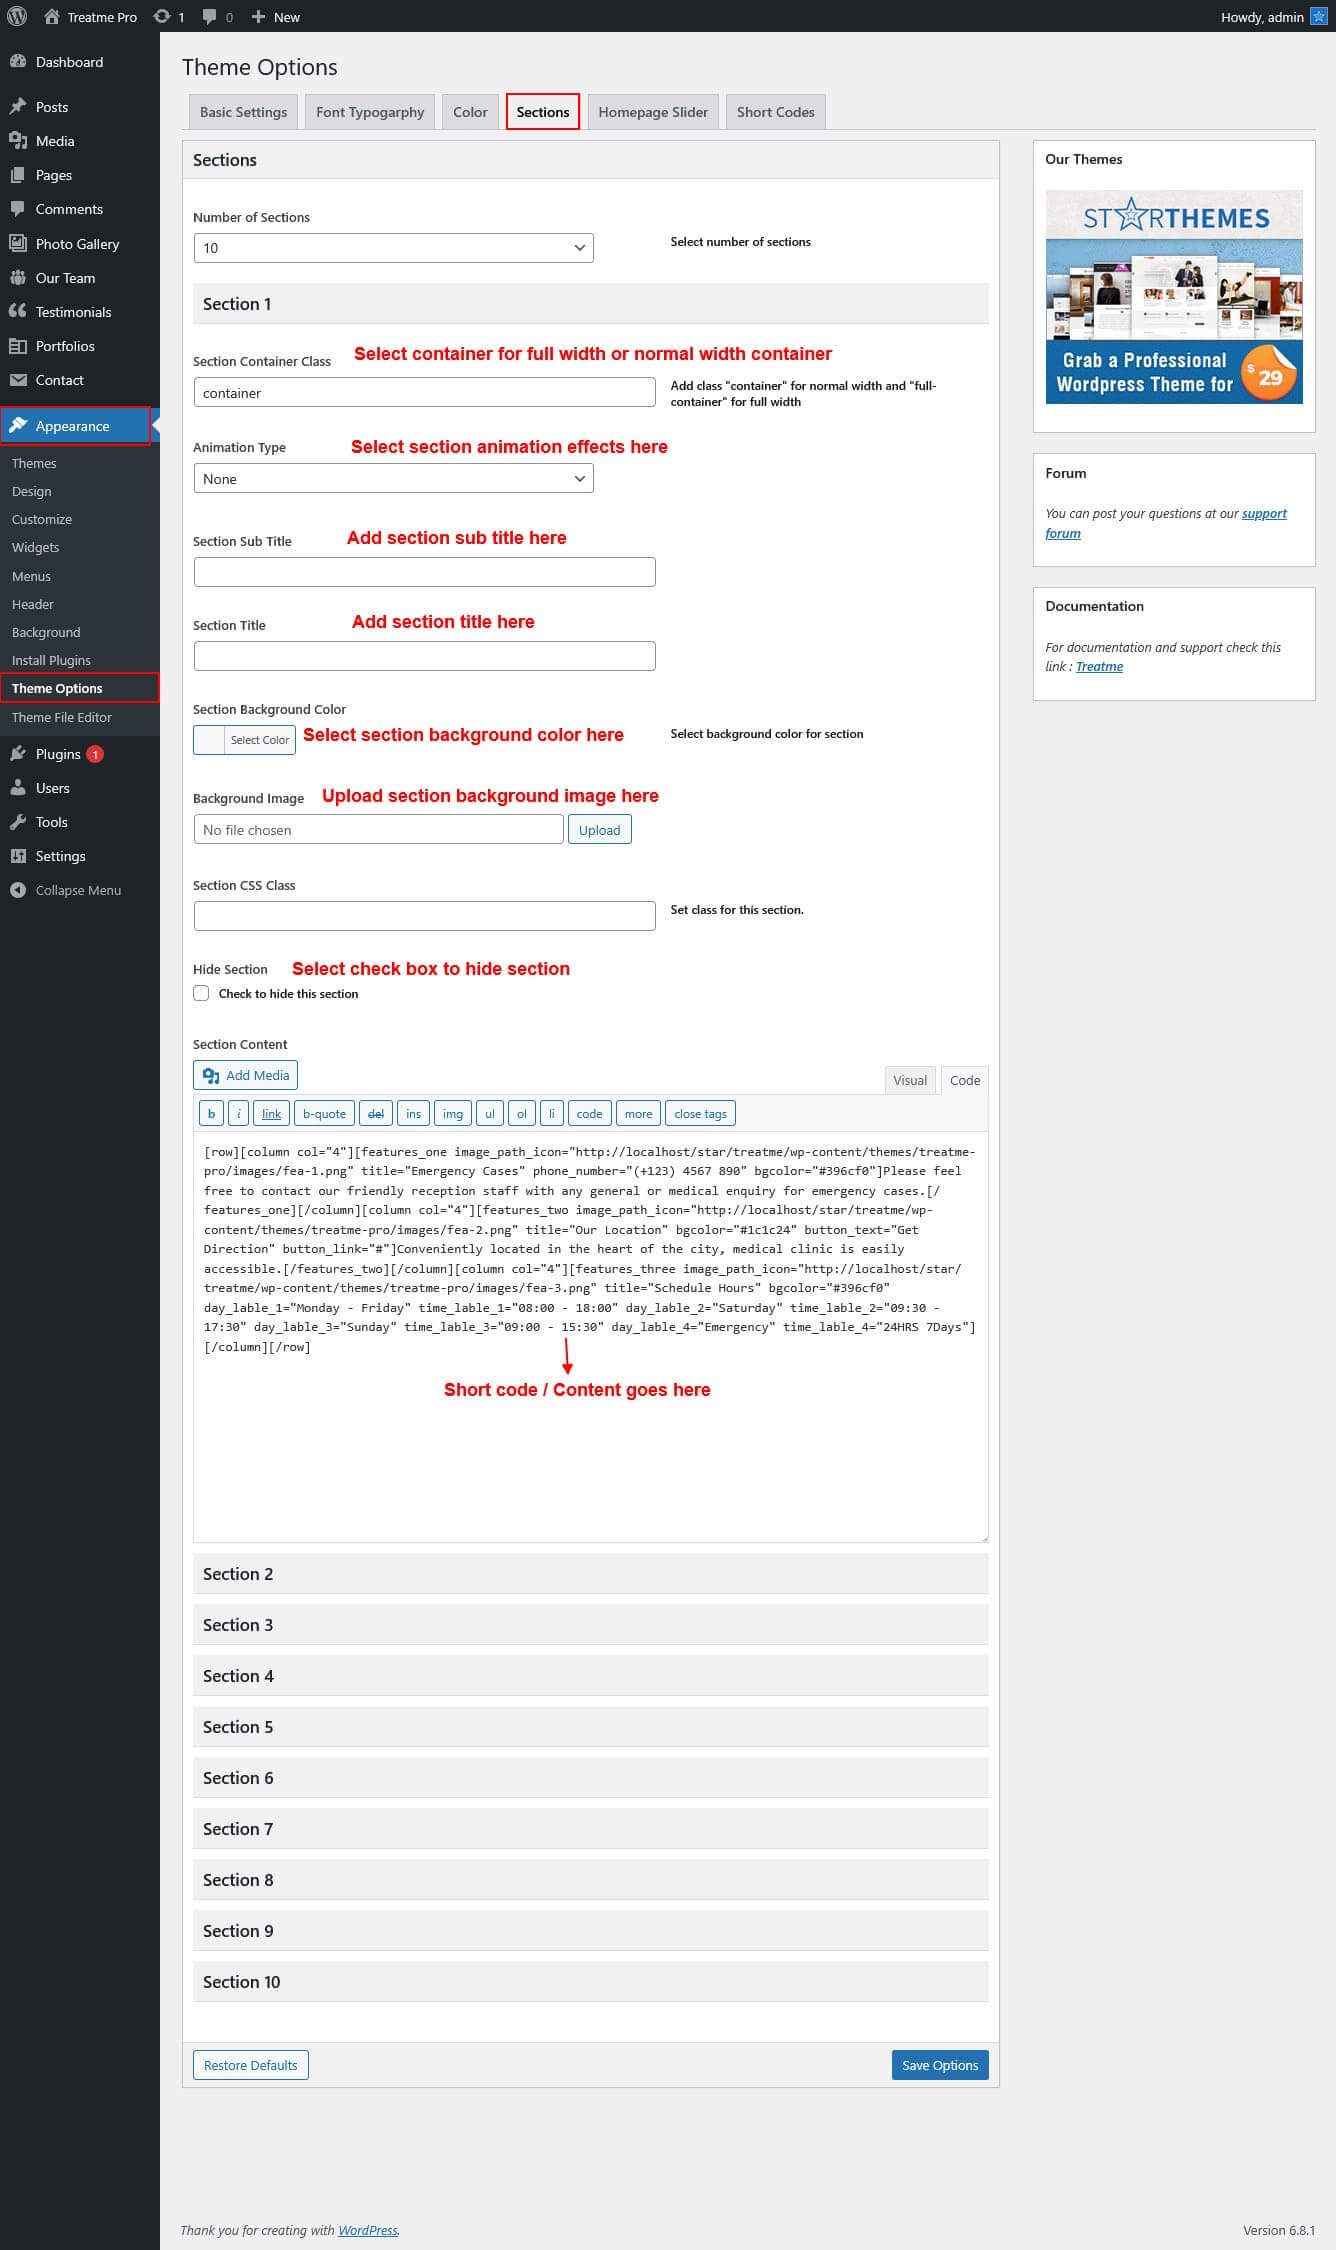Open Dashboard from the sidebar
1336x2250 pixels.
pyautogui.click(x=69, y=62)
